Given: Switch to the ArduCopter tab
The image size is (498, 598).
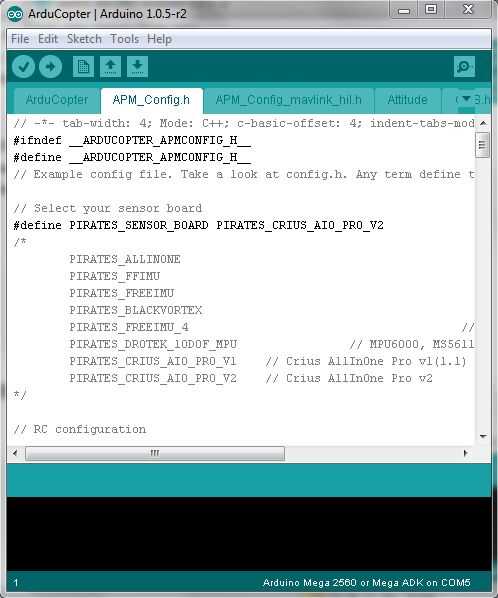Looking at the screenshot, I should point(57,100).
